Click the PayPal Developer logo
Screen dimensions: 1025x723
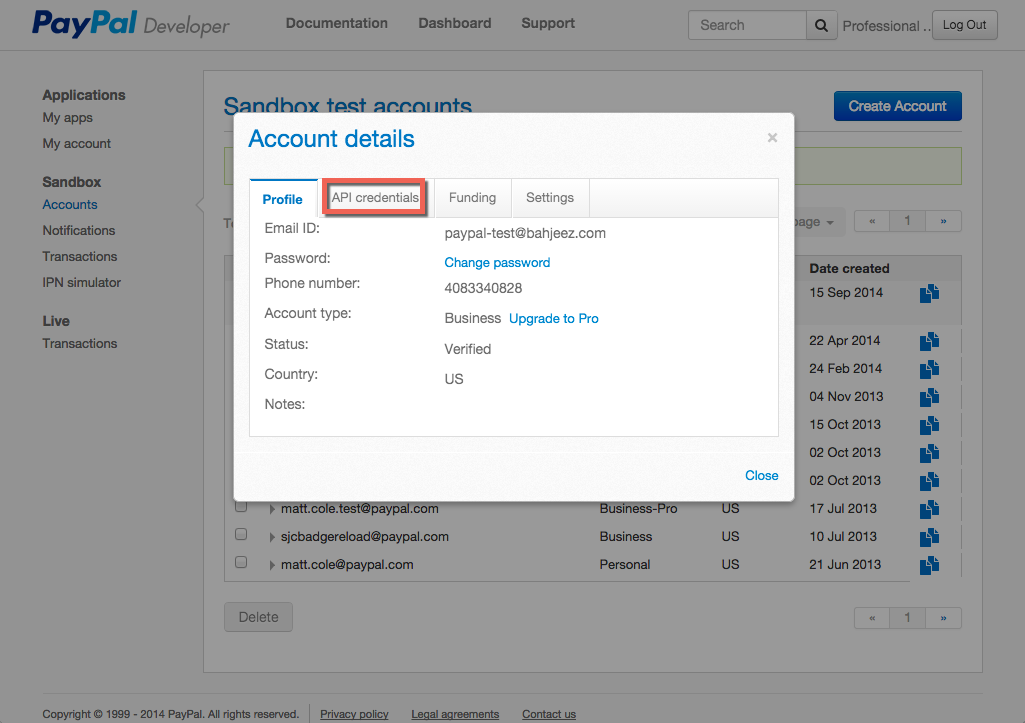tap(131, 24)
